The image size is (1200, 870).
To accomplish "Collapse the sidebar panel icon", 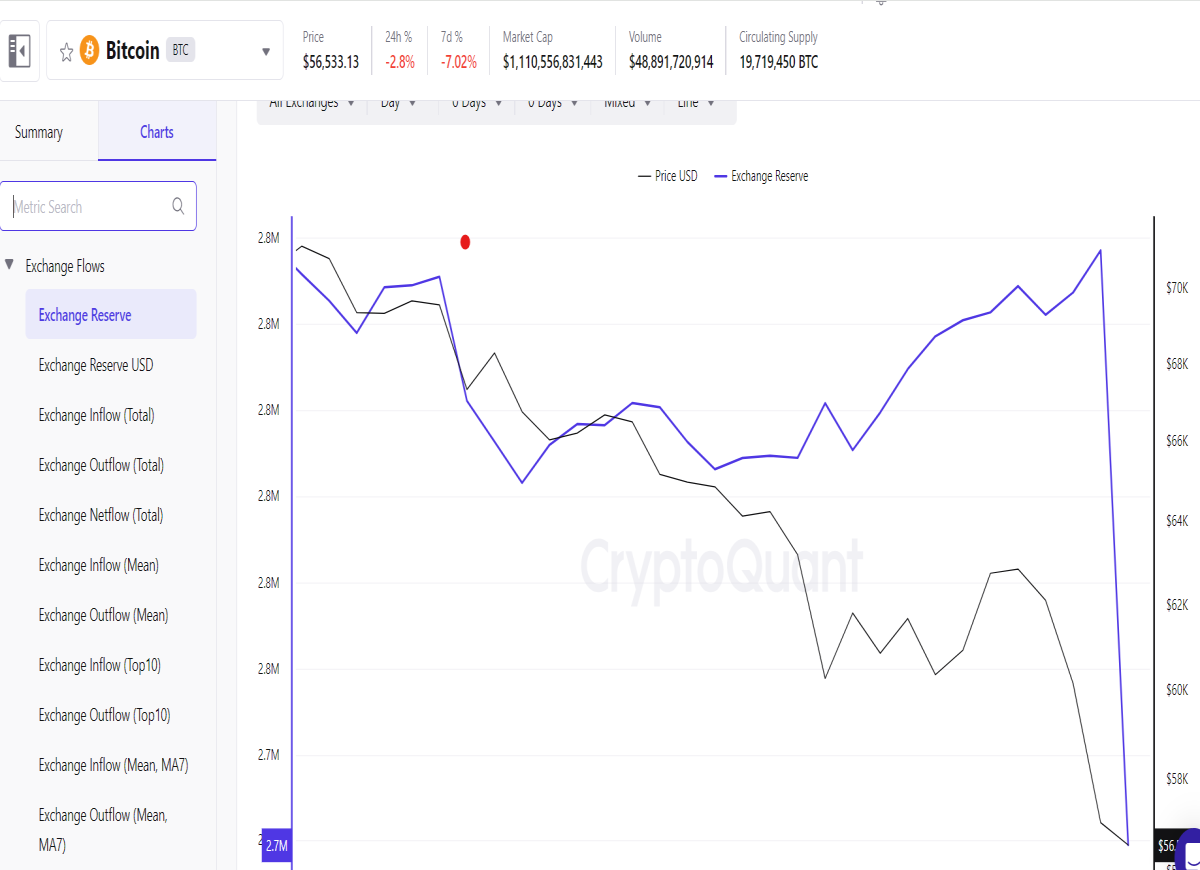I will point(19,51).
